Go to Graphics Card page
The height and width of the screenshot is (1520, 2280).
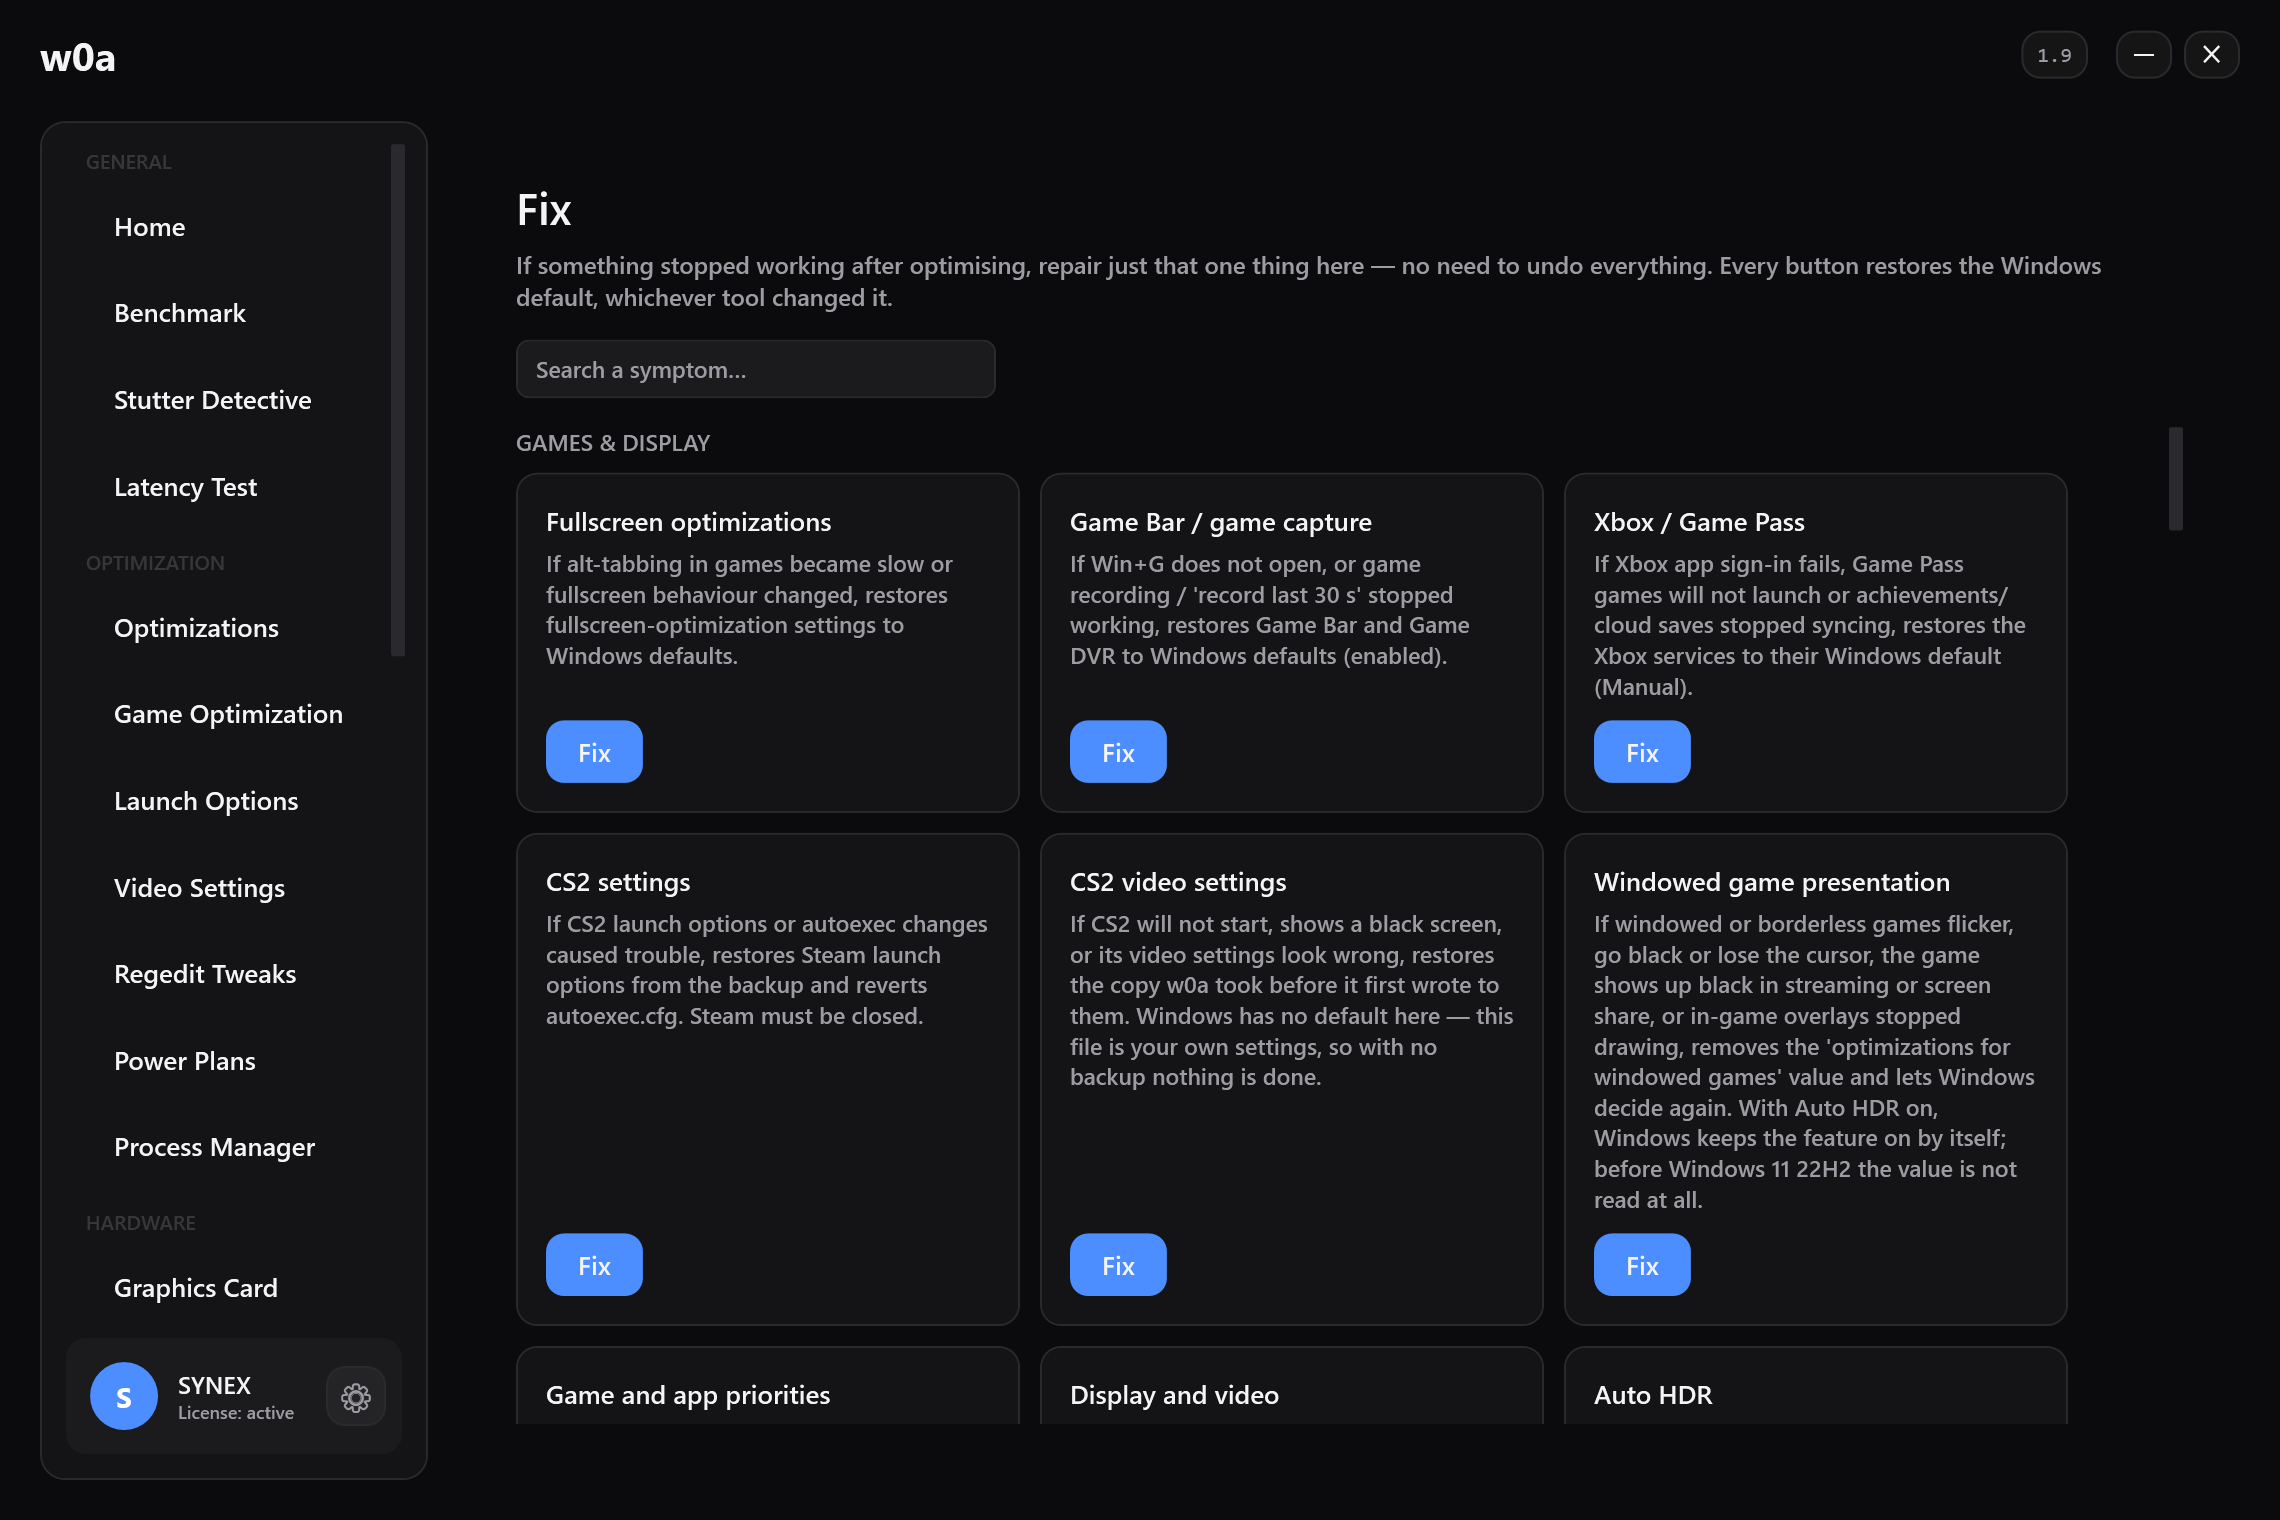196,1288
